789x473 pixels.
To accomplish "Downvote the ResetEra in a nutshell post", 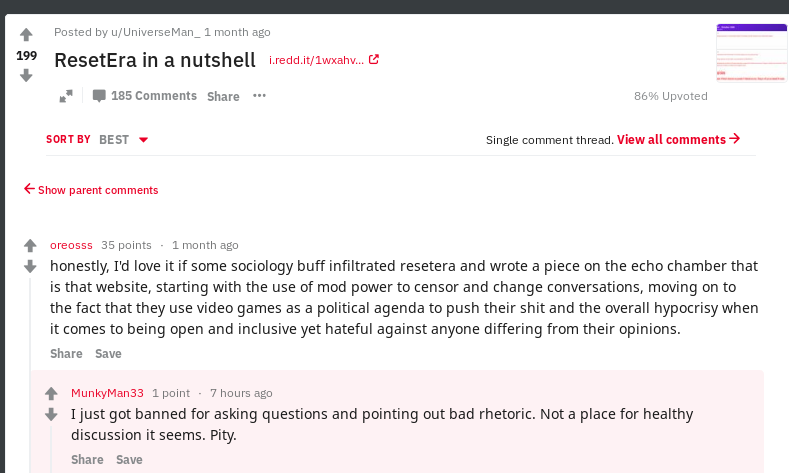I will pos(26,75).
